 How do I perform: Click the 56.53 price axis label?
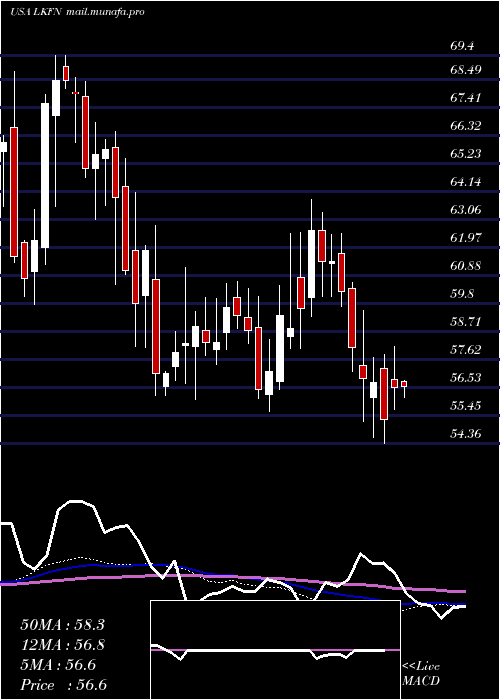click(466, 378)
